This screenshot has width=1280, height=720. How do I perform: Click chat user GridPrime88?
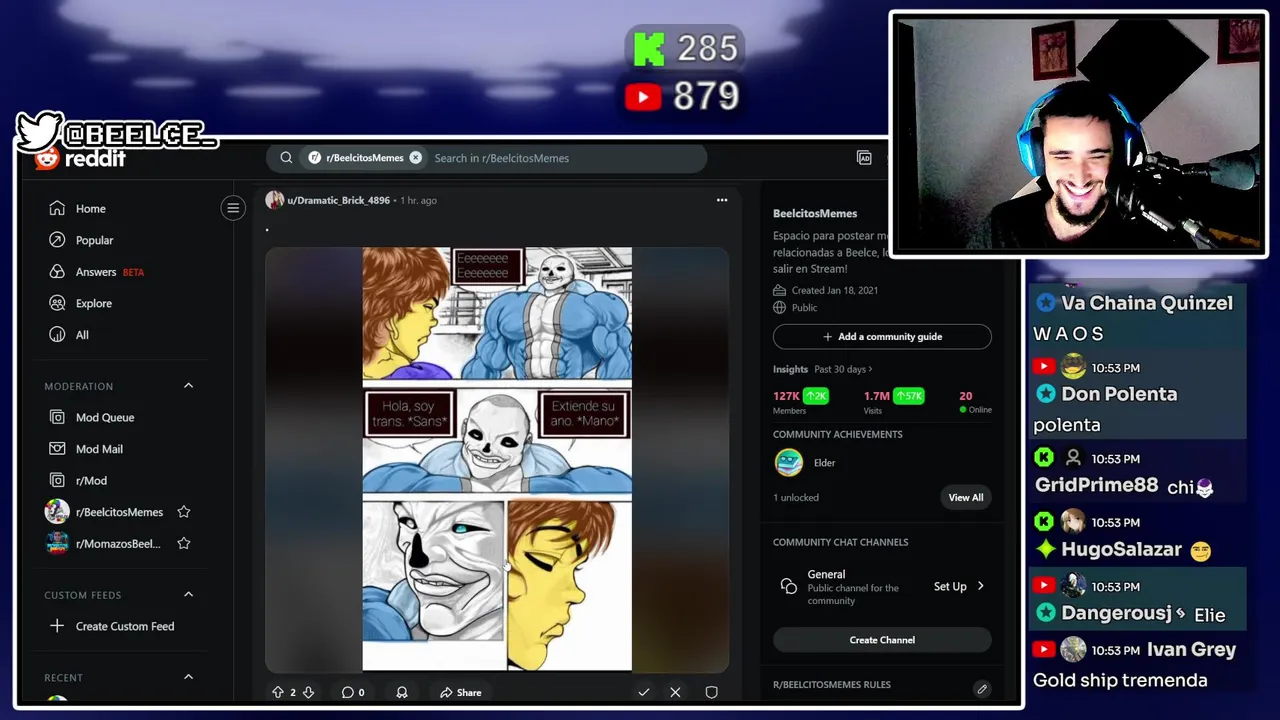1096,486
